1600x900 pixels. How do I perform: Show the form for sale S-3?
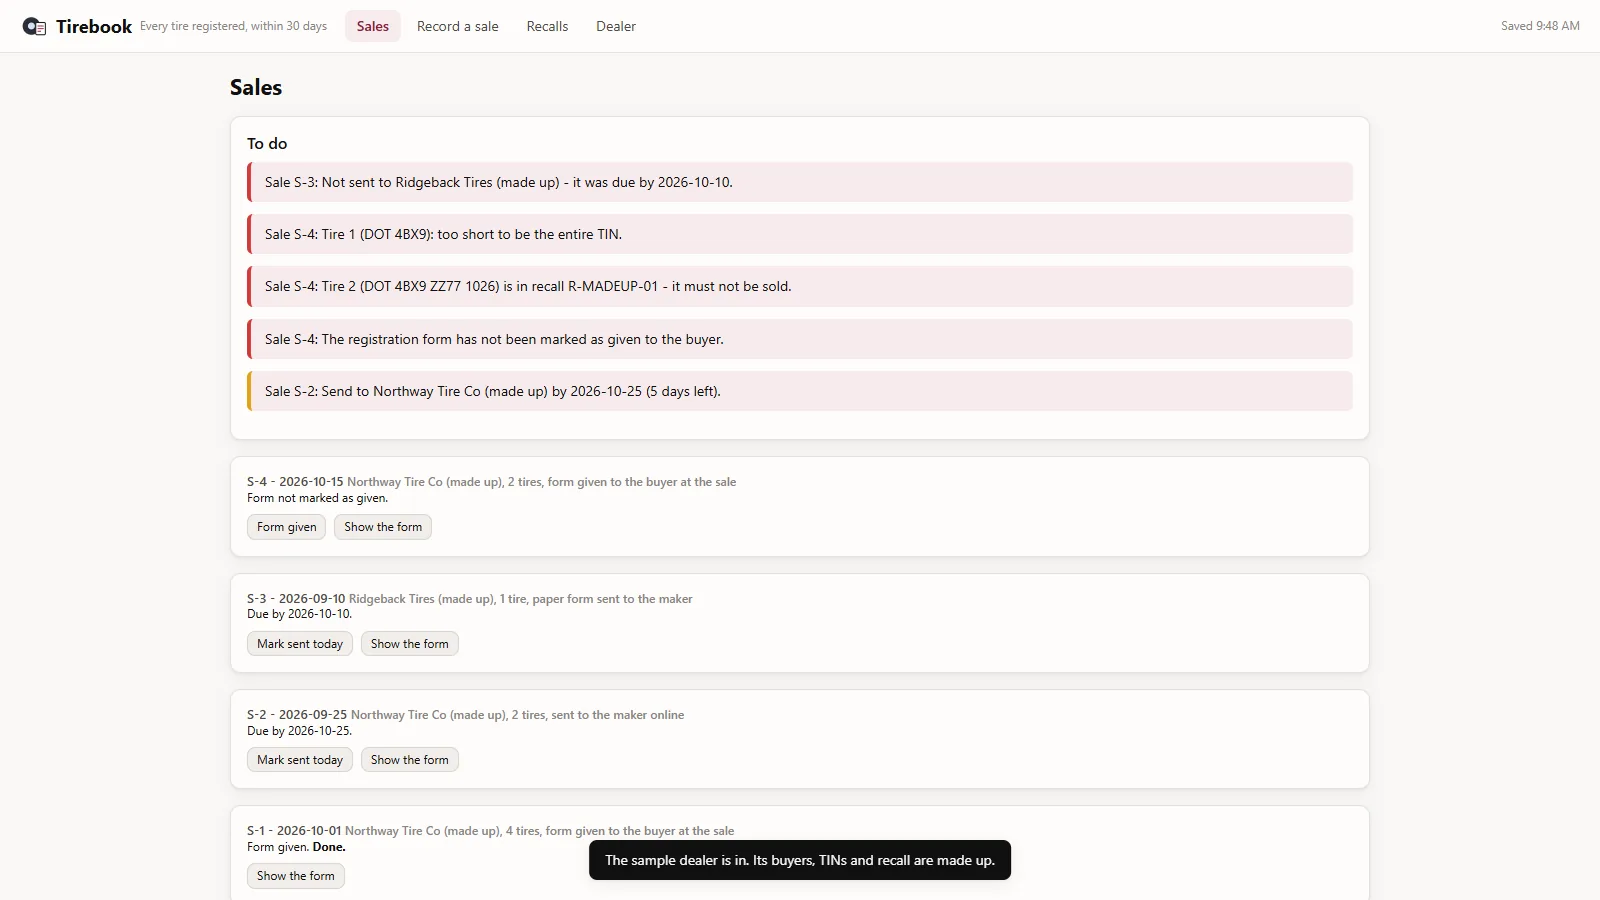(410, 644)
